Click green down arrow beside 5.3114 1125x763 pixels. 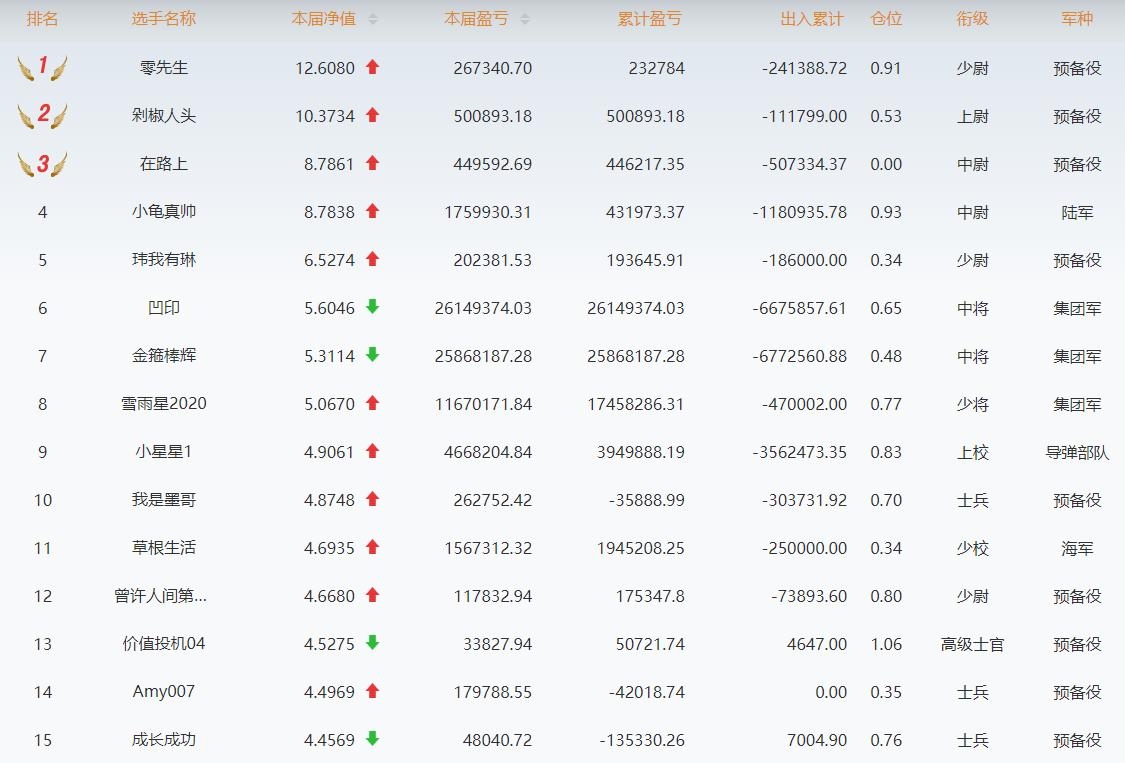372,355
